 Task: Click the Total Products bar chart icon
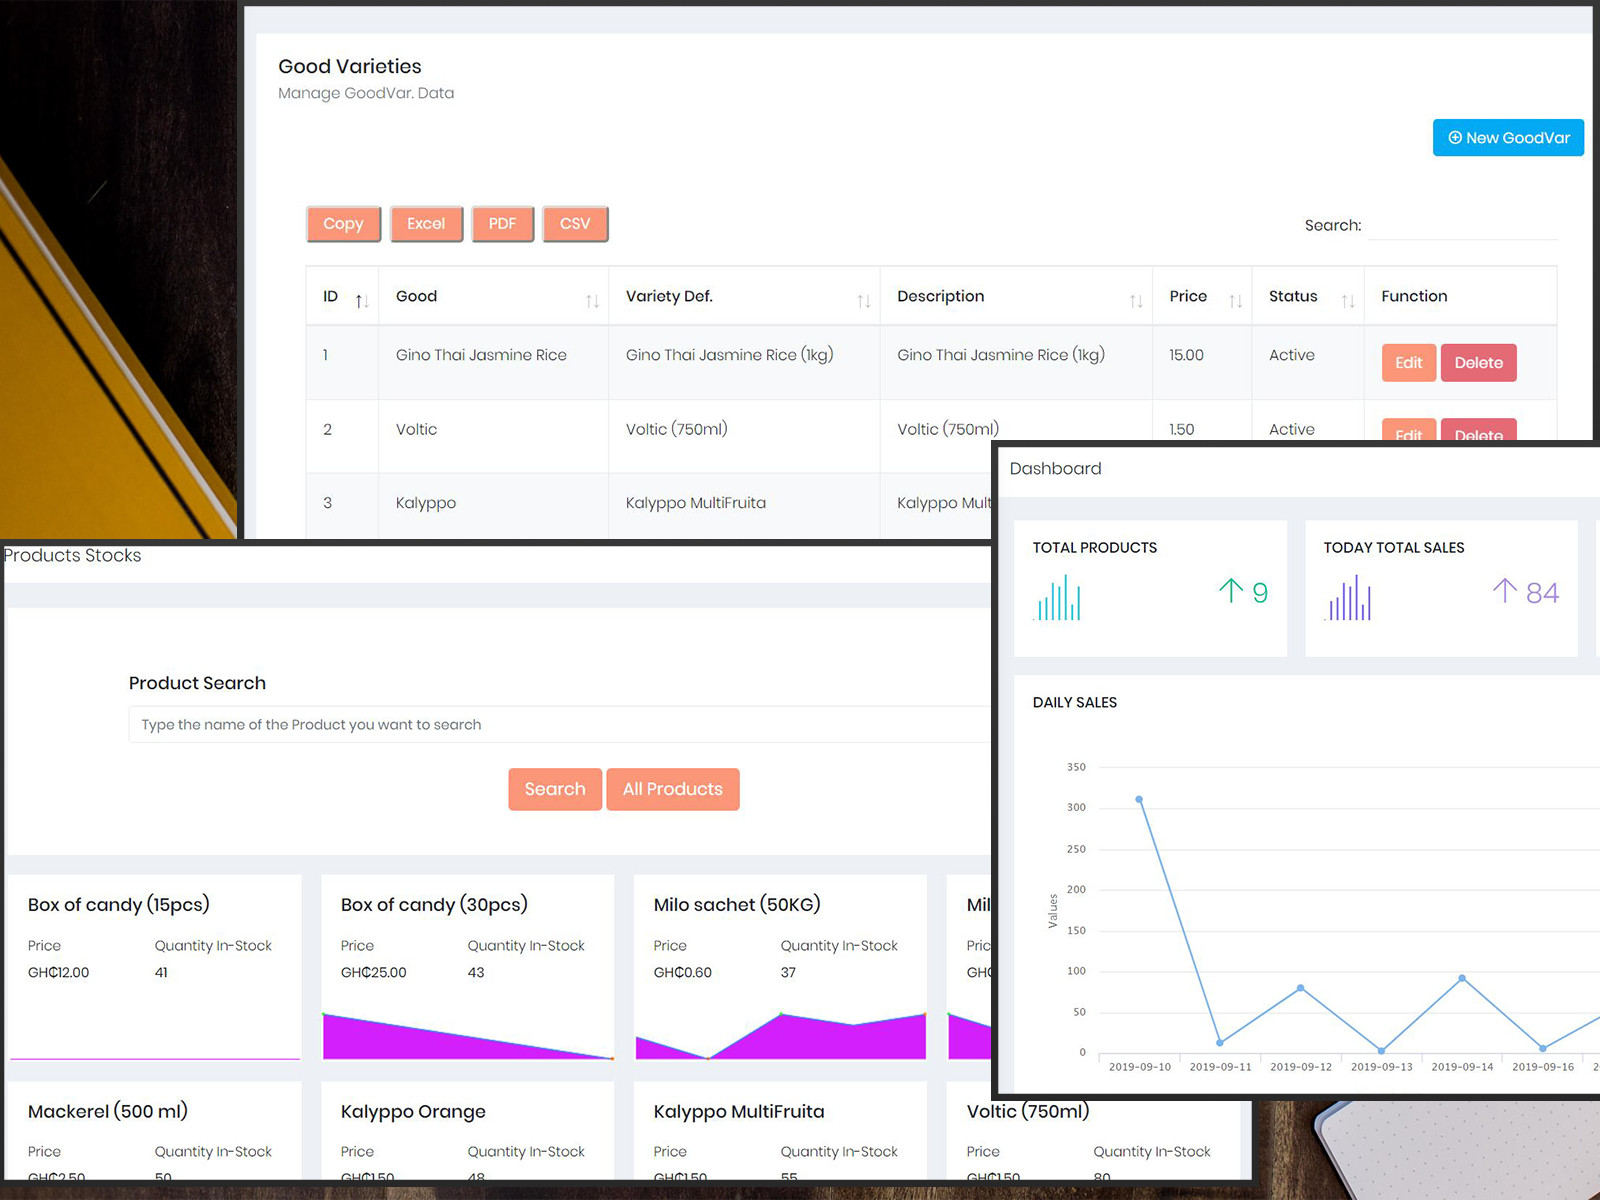pos(1059,598)
